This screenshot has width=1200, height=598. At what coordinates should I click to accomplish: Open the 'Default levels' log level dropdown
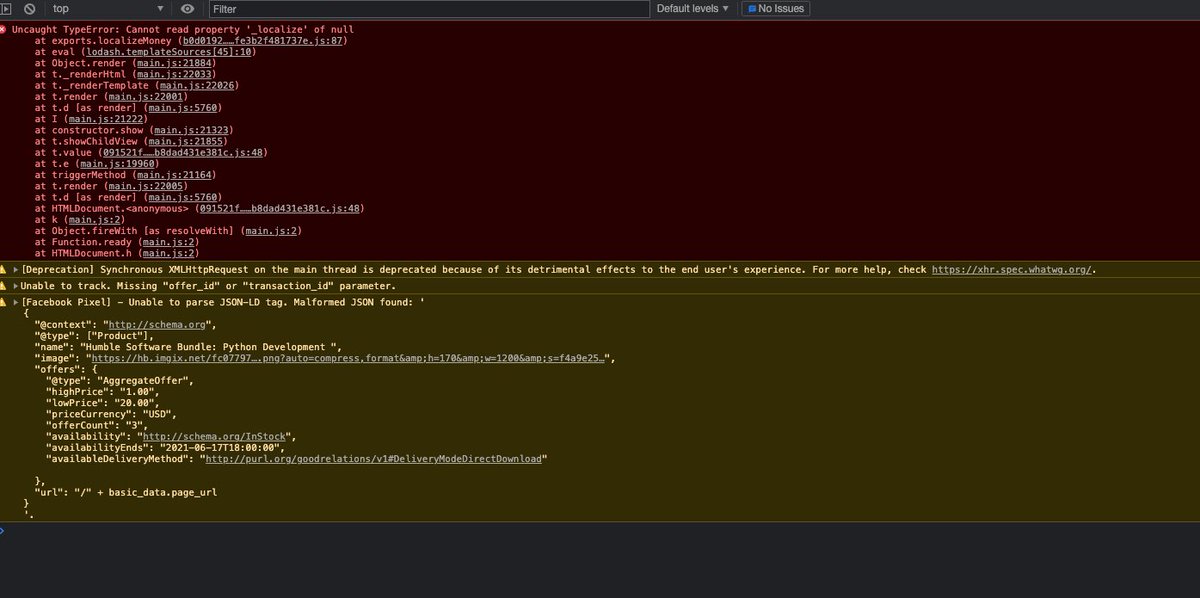[693, 8]
